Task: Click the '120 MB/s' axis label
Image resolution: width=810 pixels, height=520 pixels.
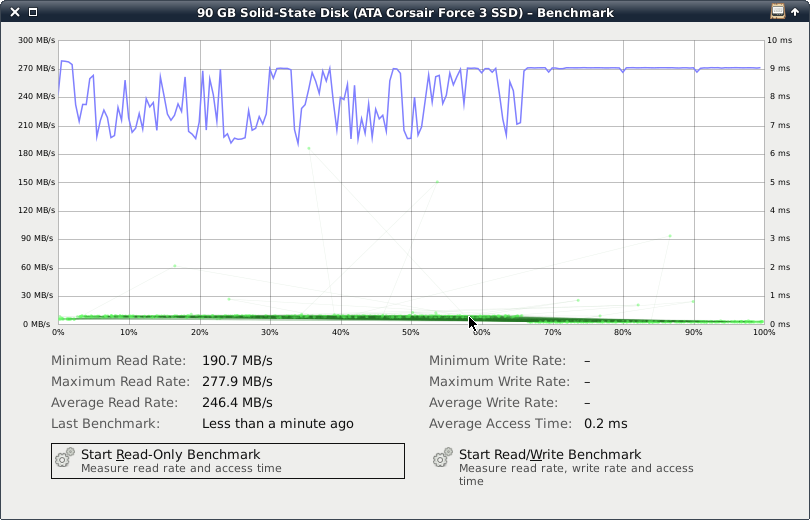Action: pos(36,211)
